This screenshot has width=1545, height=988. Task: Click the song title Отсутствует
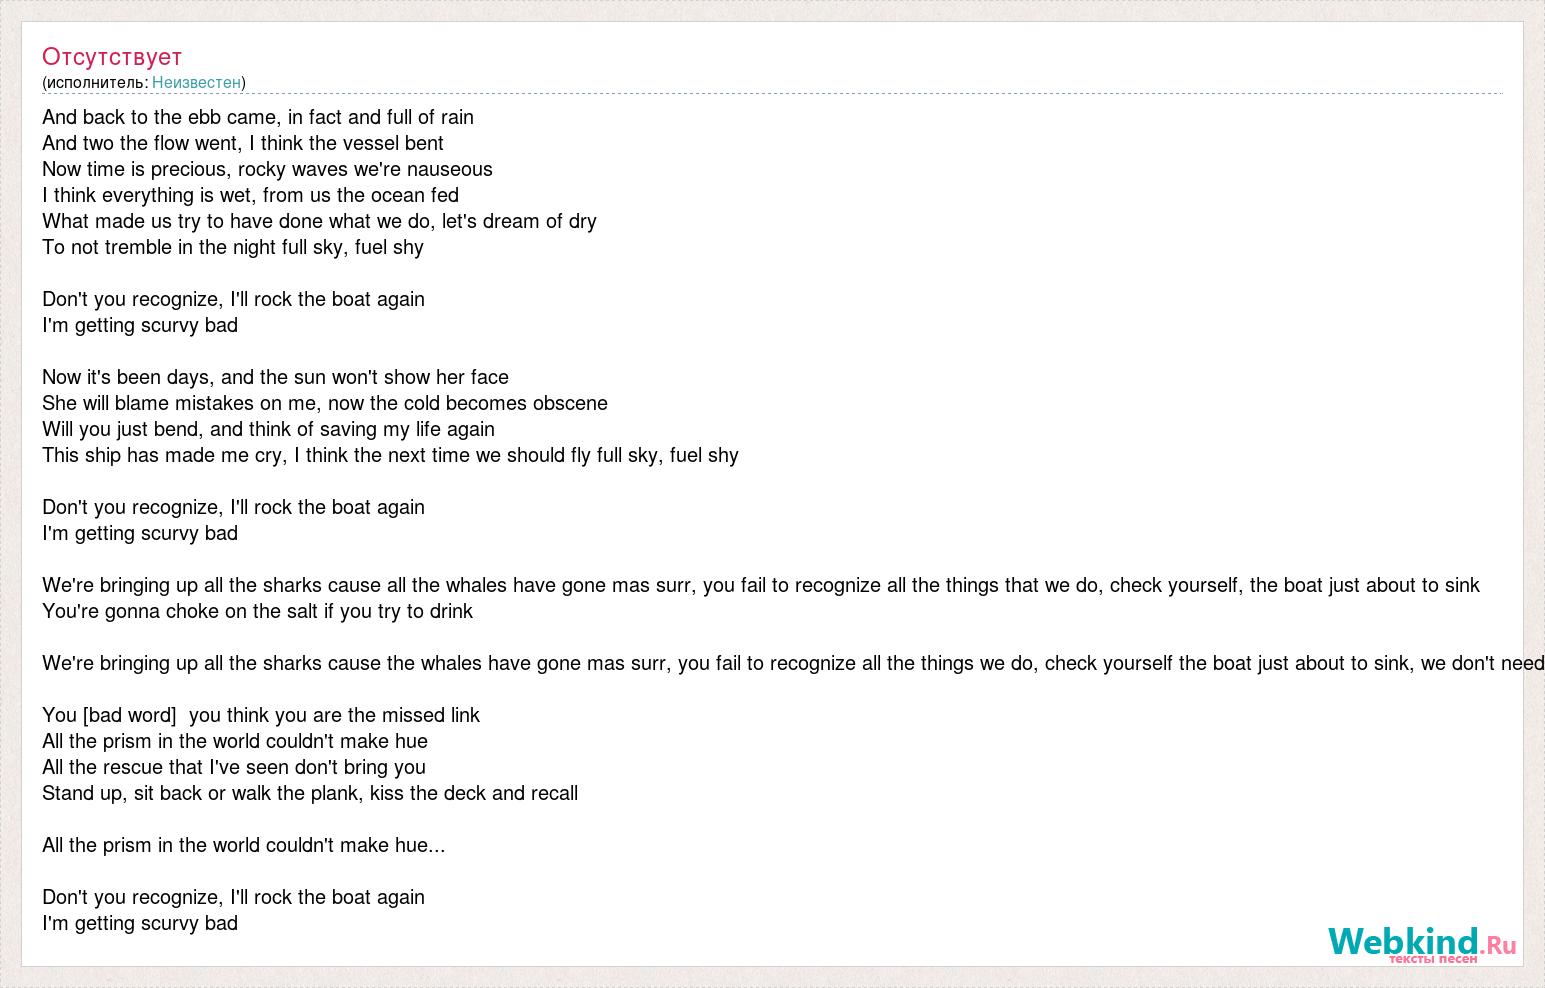[x=112, y=56]
